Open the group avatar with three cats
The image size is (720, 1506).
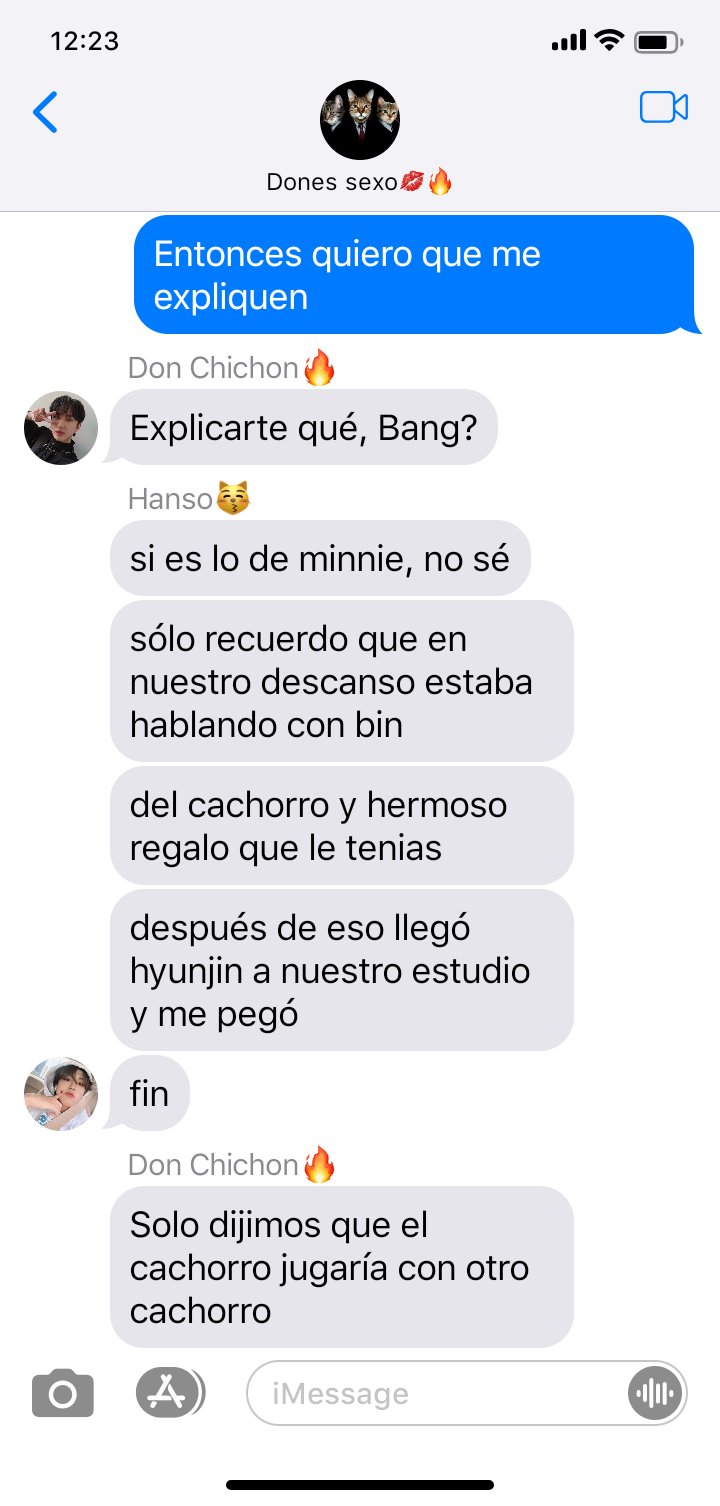coord(359,119)
